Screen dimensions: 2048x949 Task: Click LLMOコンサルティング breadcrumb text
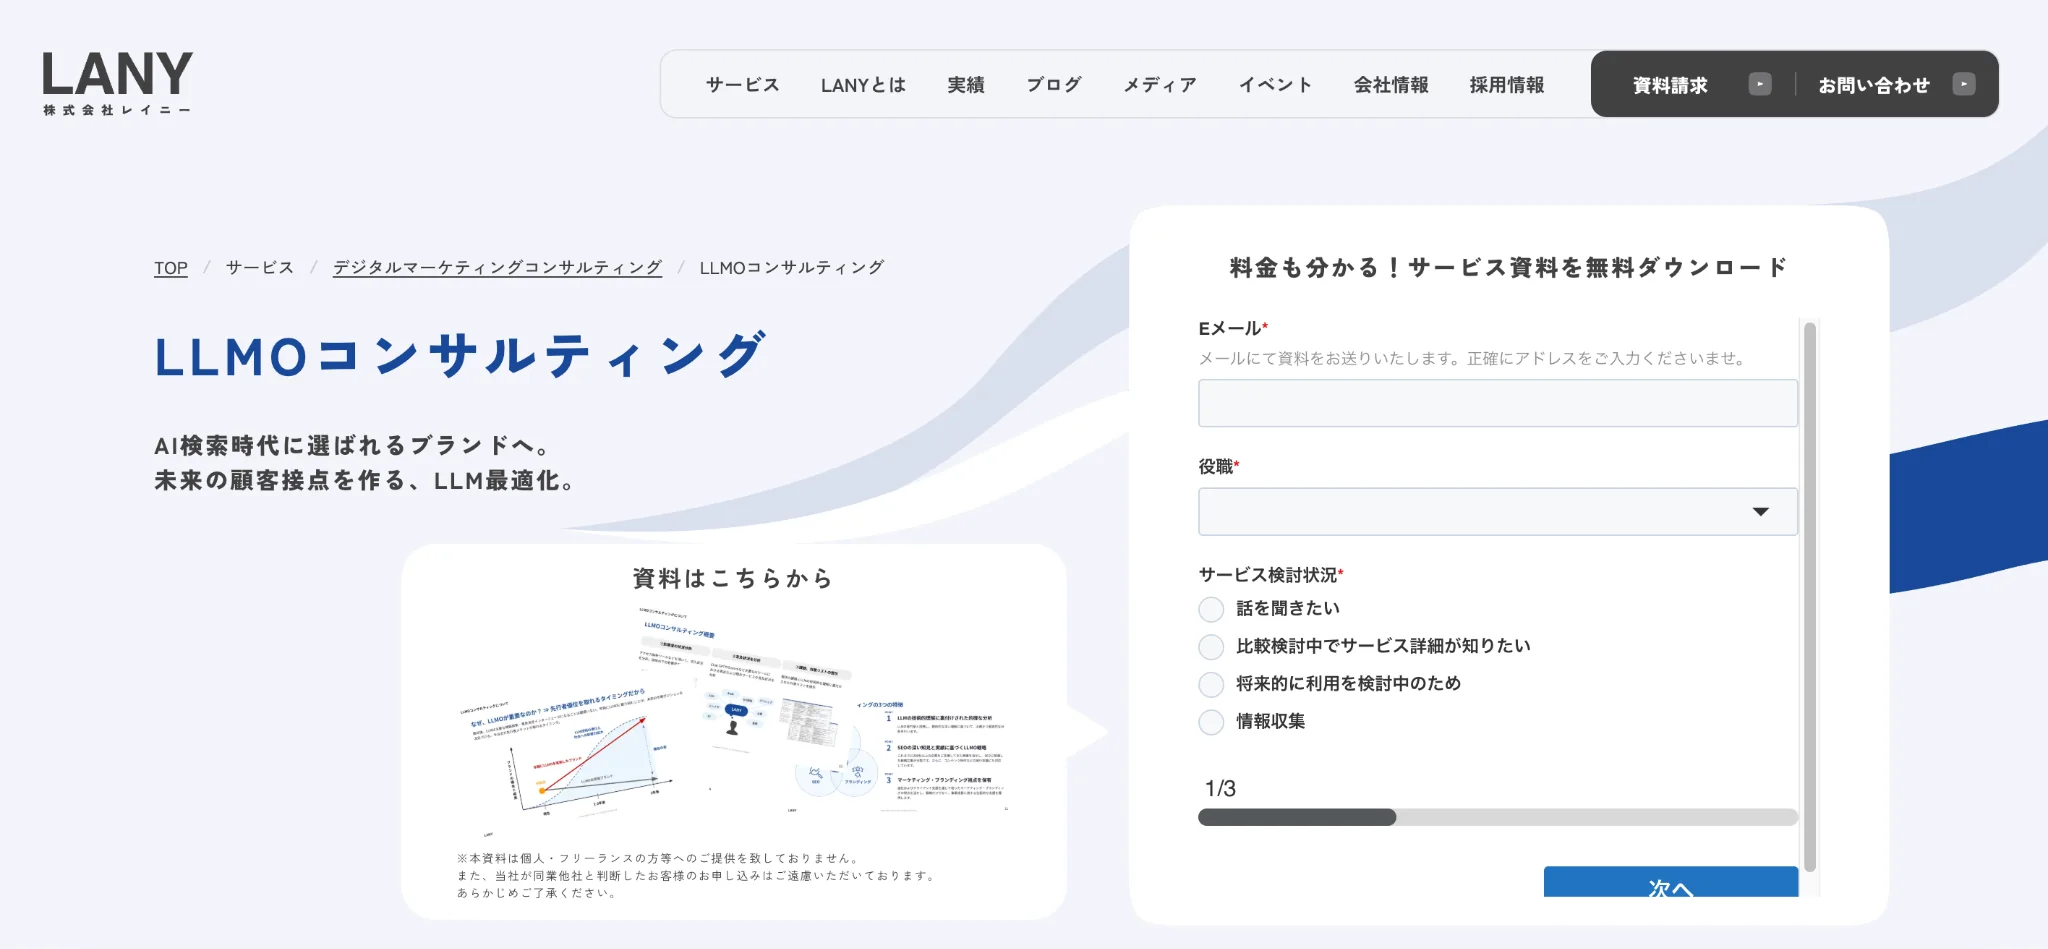point(792,268)
